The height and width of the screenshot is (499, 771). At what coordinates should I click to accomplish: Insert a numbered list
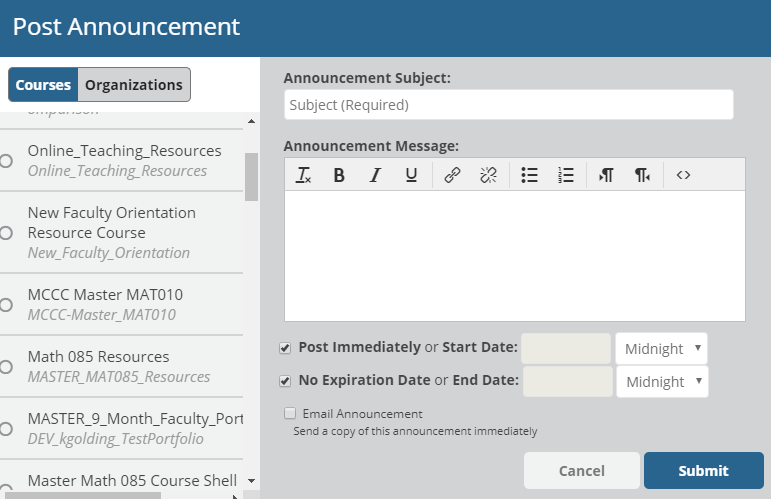tap(566, 175)
